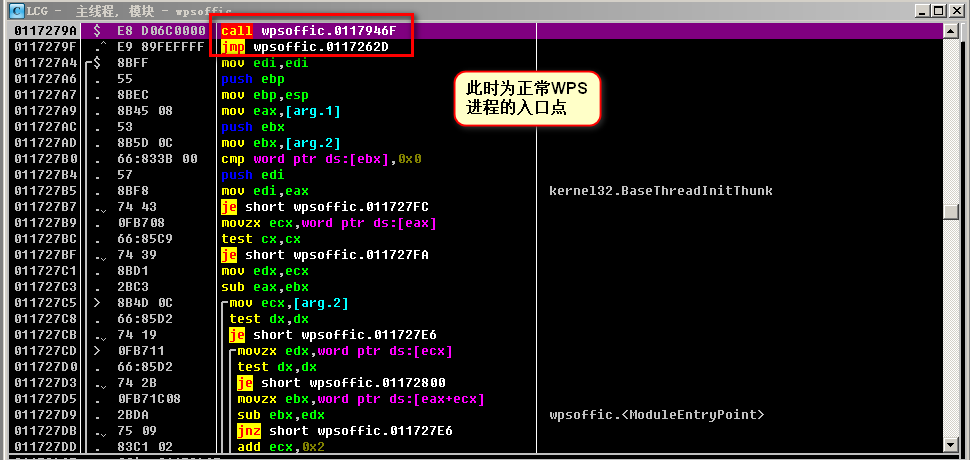
Task: Select hex bytes '0FB708'
Action: pyautogui.click(x=140, y=223)
